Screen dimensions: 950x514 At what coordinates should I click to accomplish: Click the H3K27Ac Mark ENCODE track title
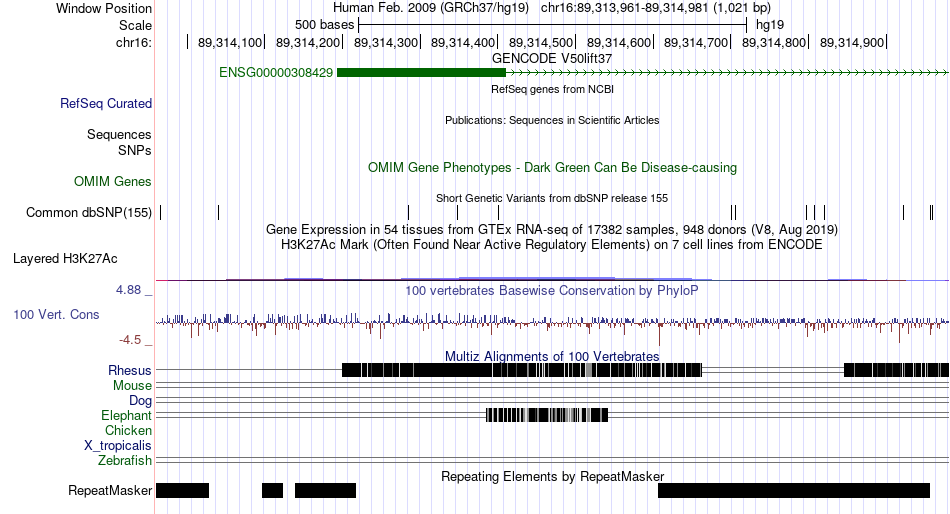point(552,245)
